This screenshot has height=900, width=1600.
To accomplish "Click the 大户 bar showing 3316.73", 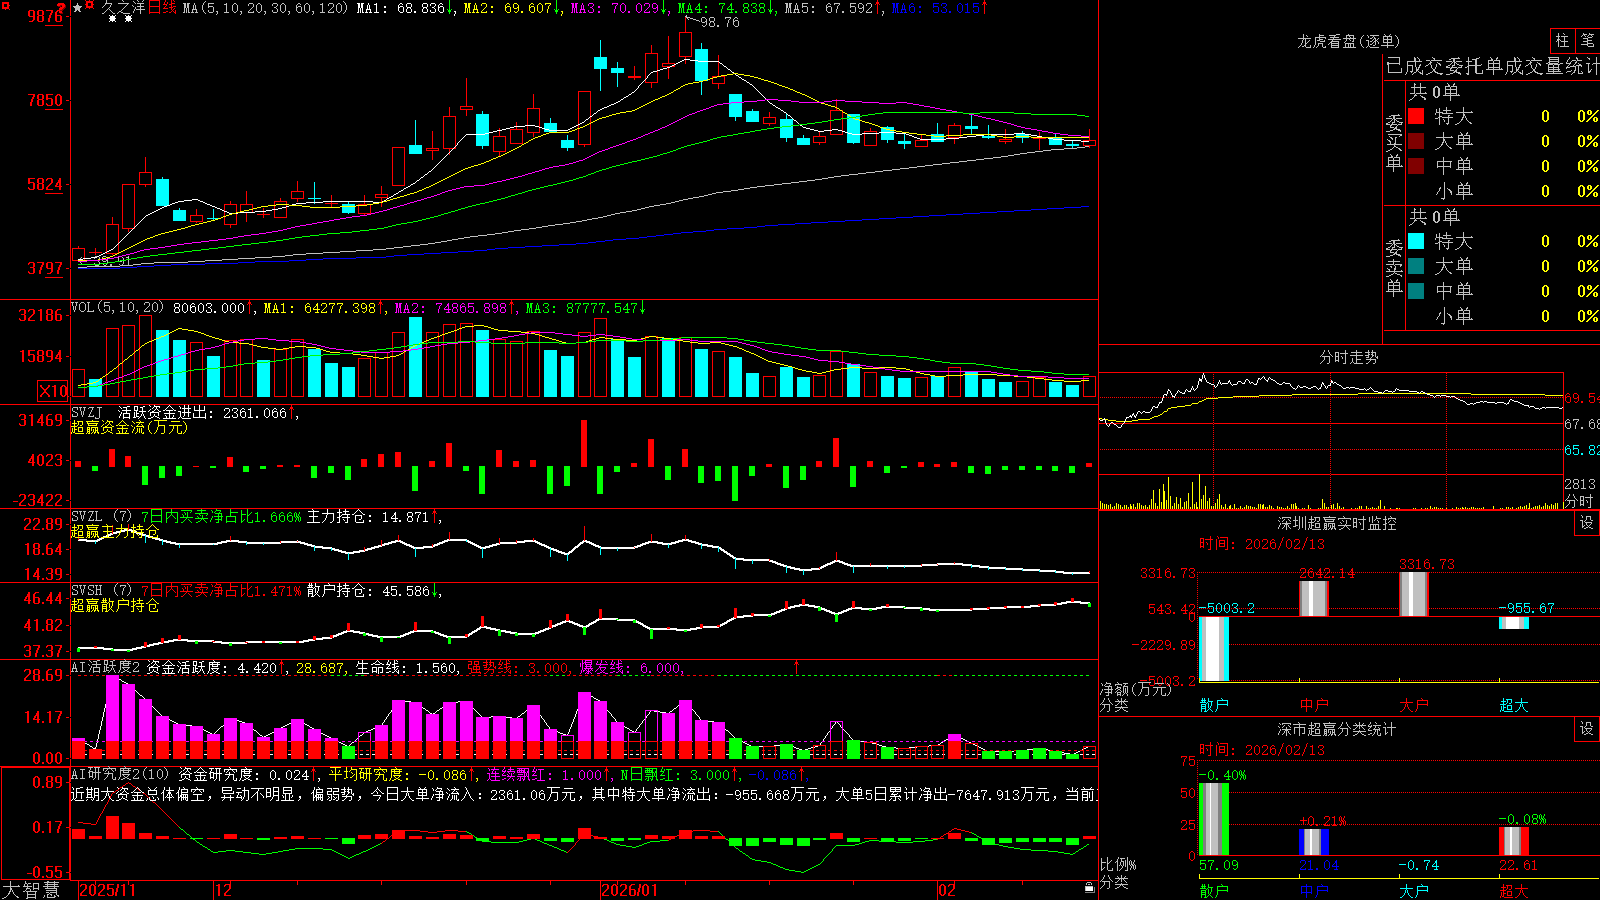I will (x=1413, y=594).
